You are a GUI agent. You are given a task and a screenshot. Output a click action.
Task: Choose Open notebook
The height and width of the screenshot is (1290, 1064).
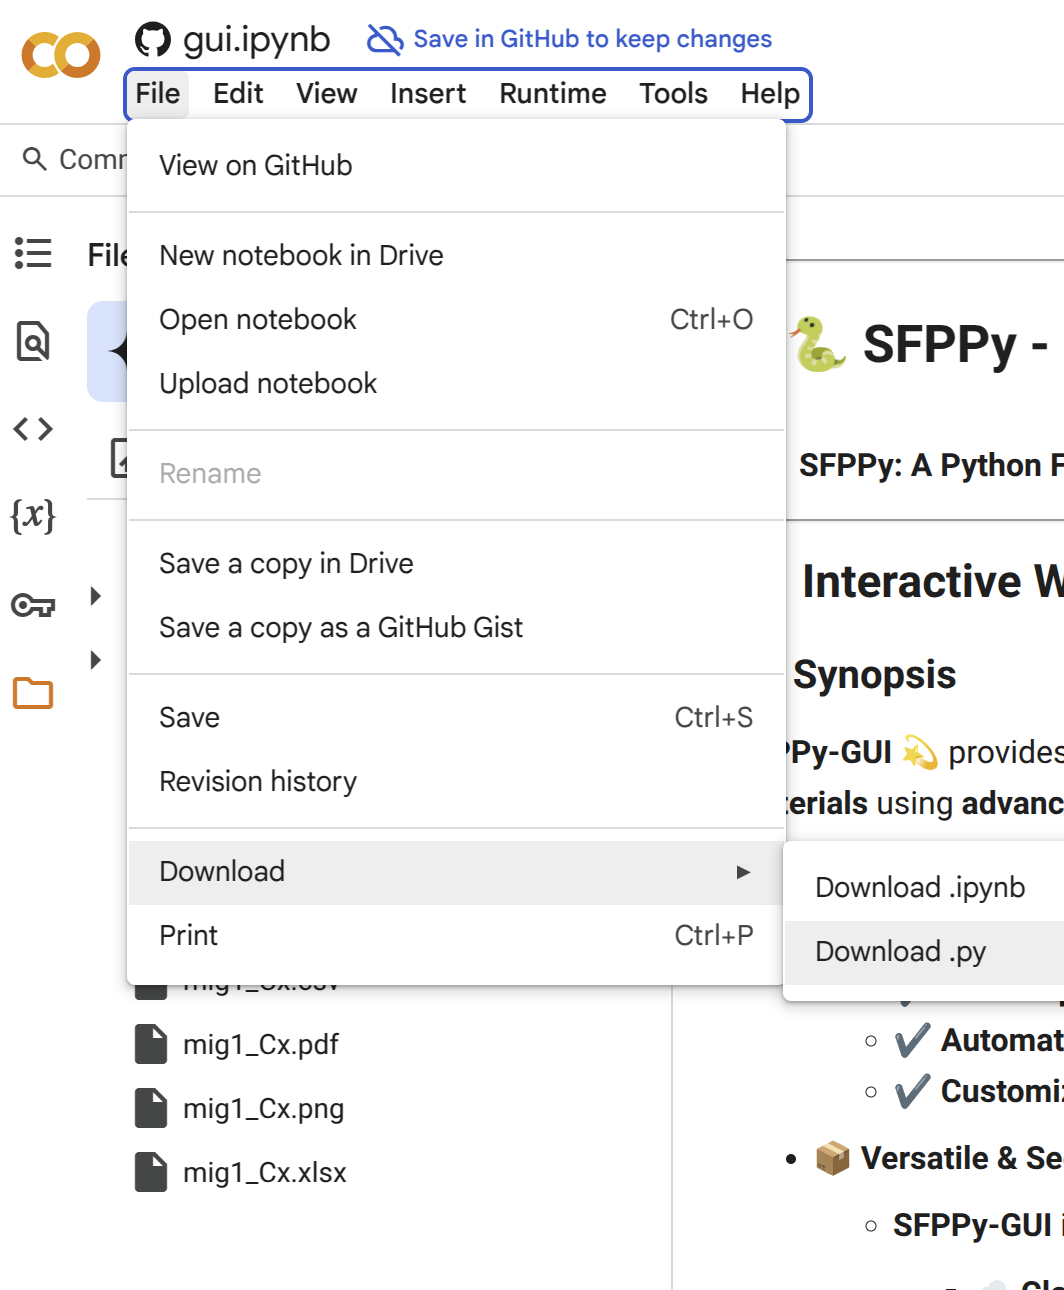[x=456, y=320]
